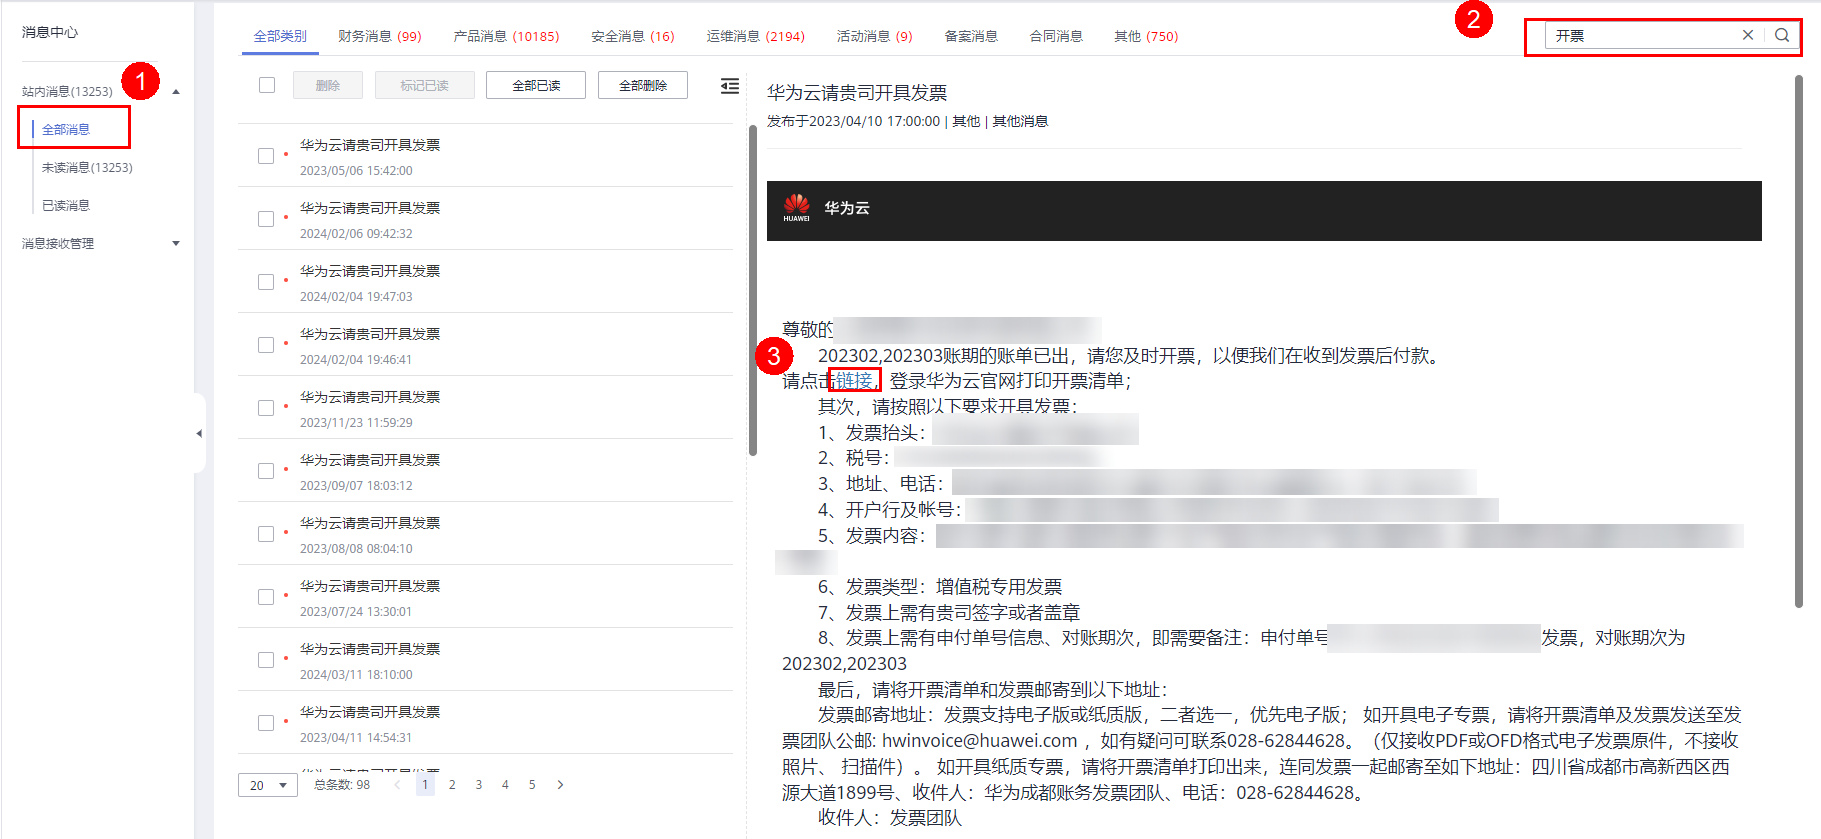Switch to 运维消息 (2194) tab
This screenshot has height=839, width=1821.
pos(756,36)
